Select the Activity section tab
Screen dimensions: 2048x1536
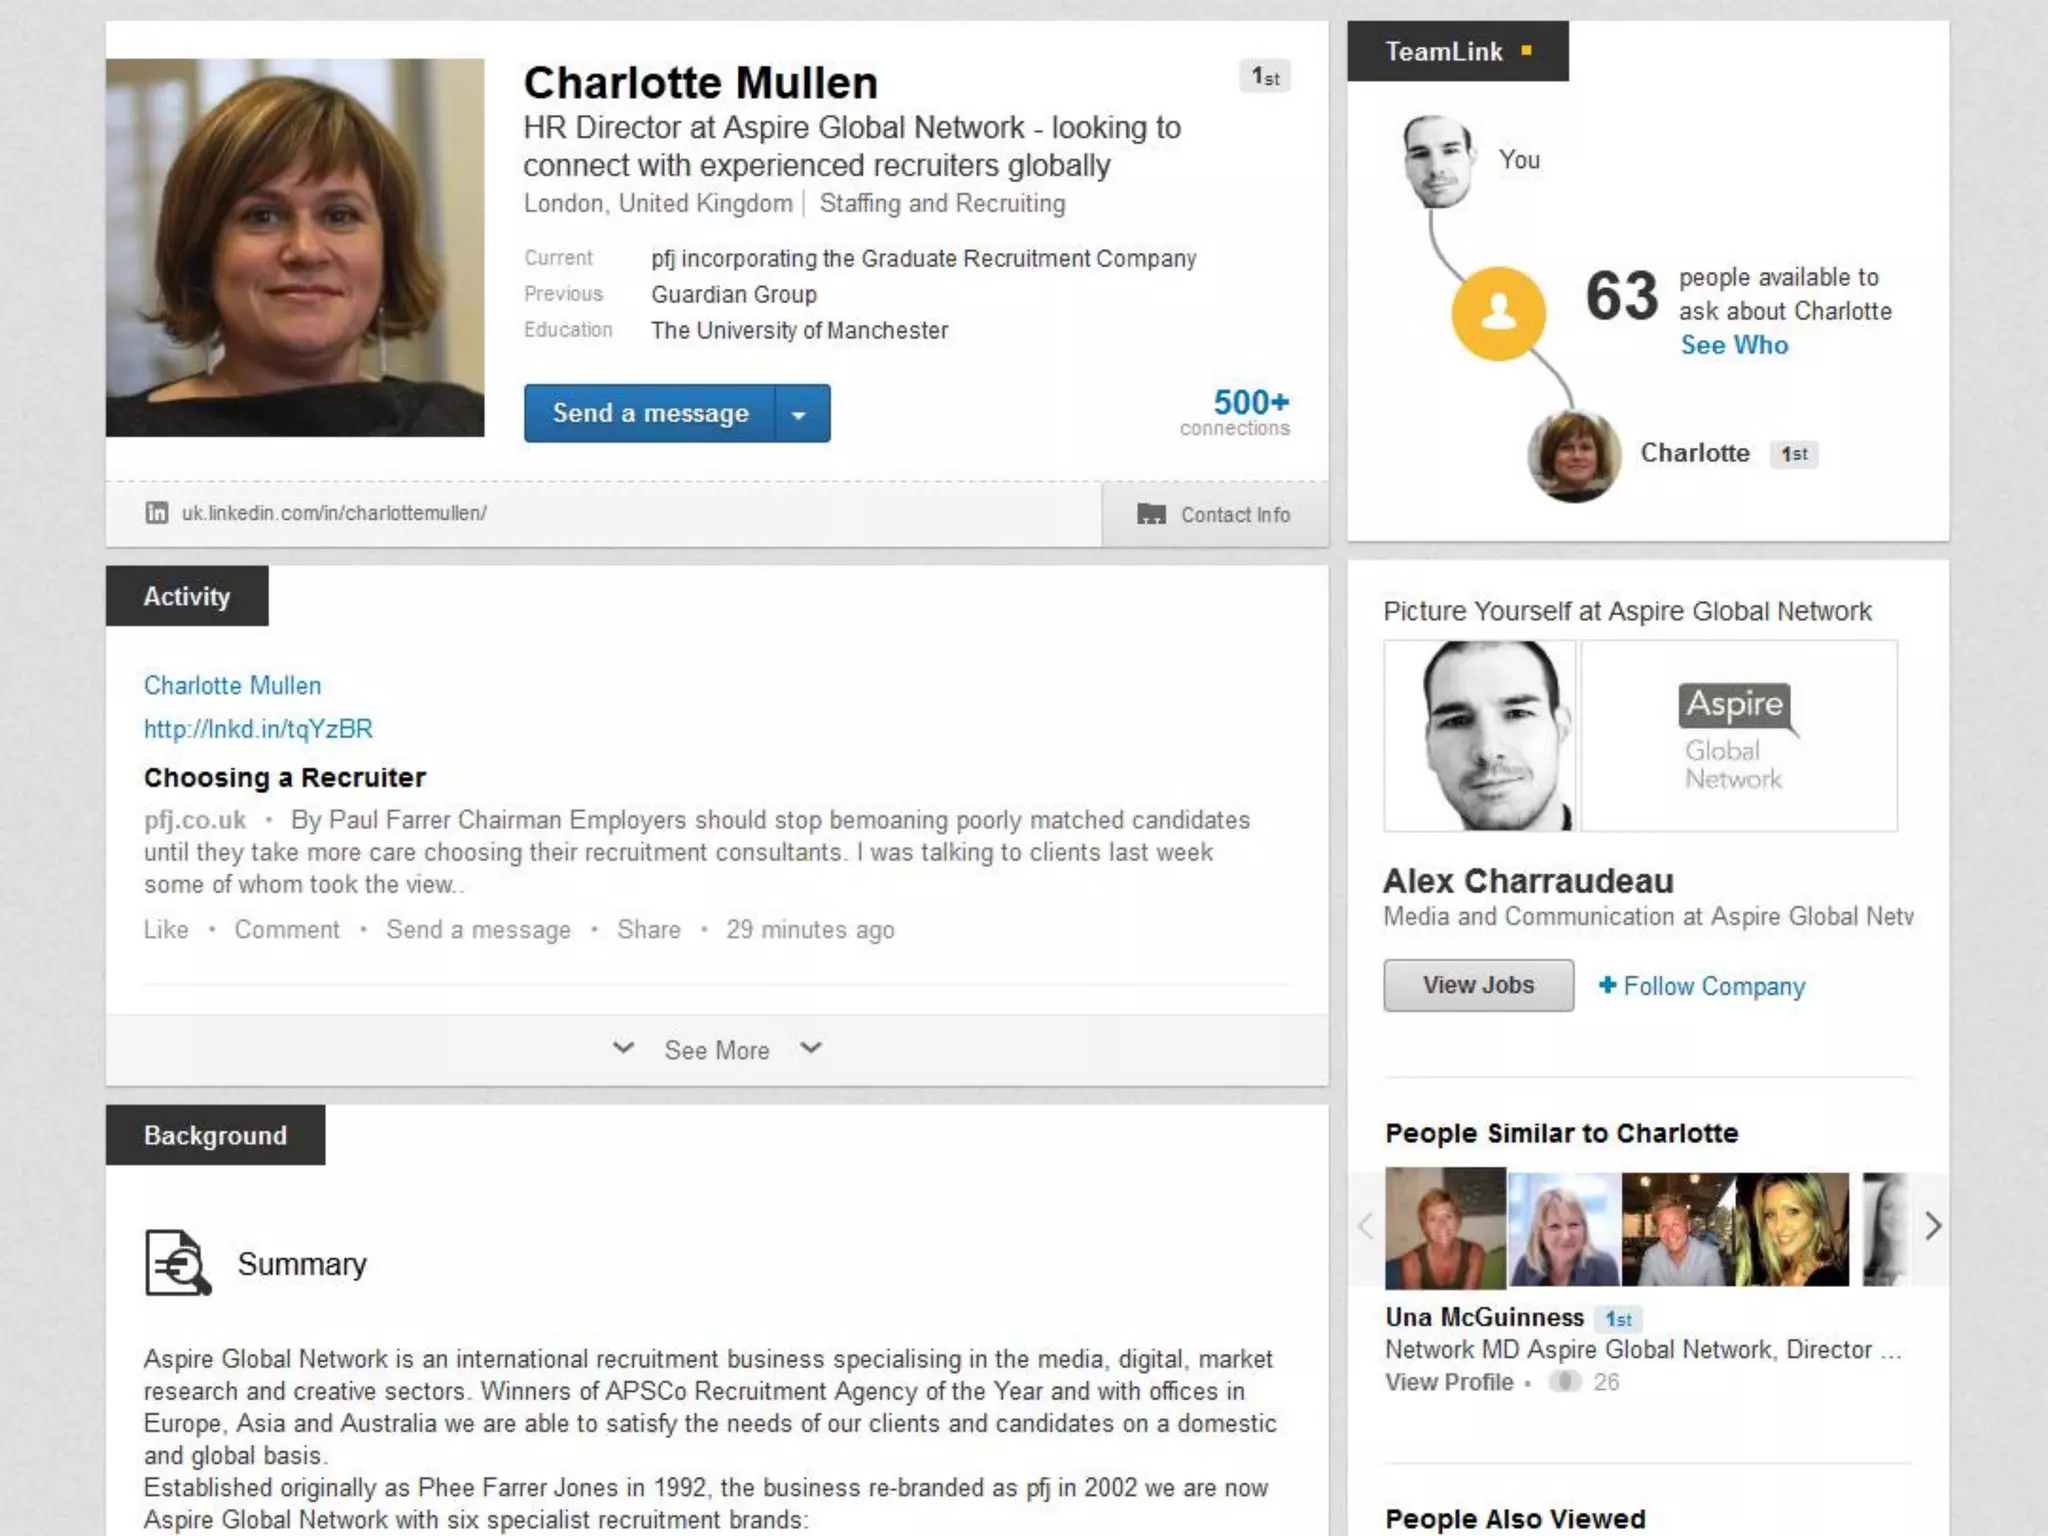pyautogui.click(x=187, y=596)
